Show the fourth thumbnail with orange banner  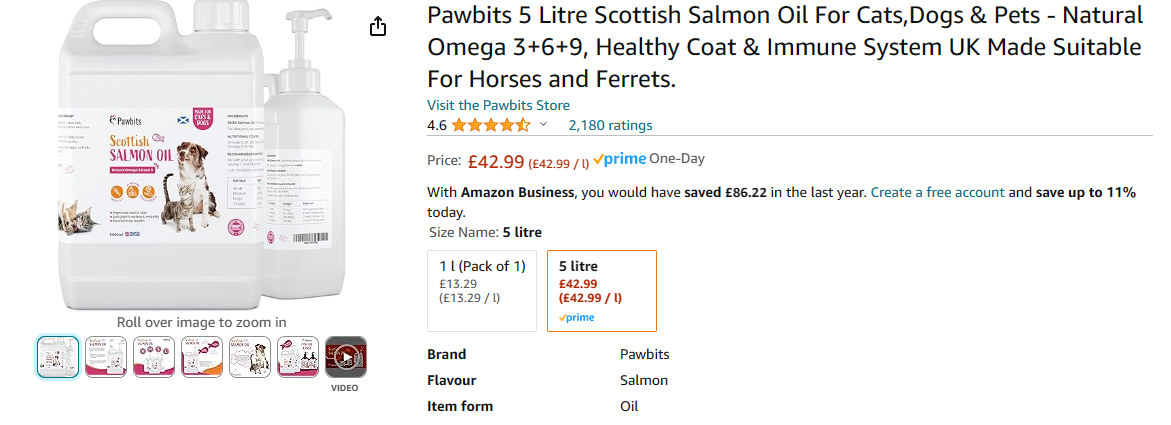(x=202, y=357)
